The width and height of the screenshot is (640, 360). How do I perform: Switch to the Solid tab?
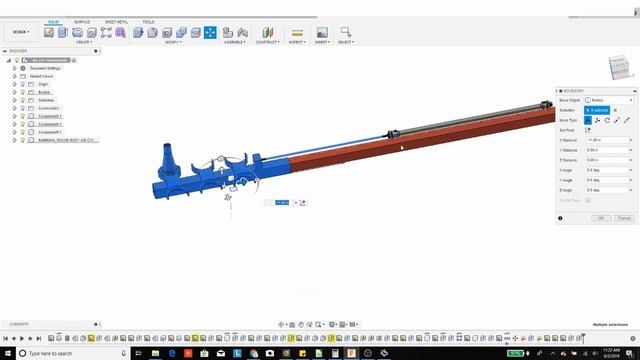point(53,22)
